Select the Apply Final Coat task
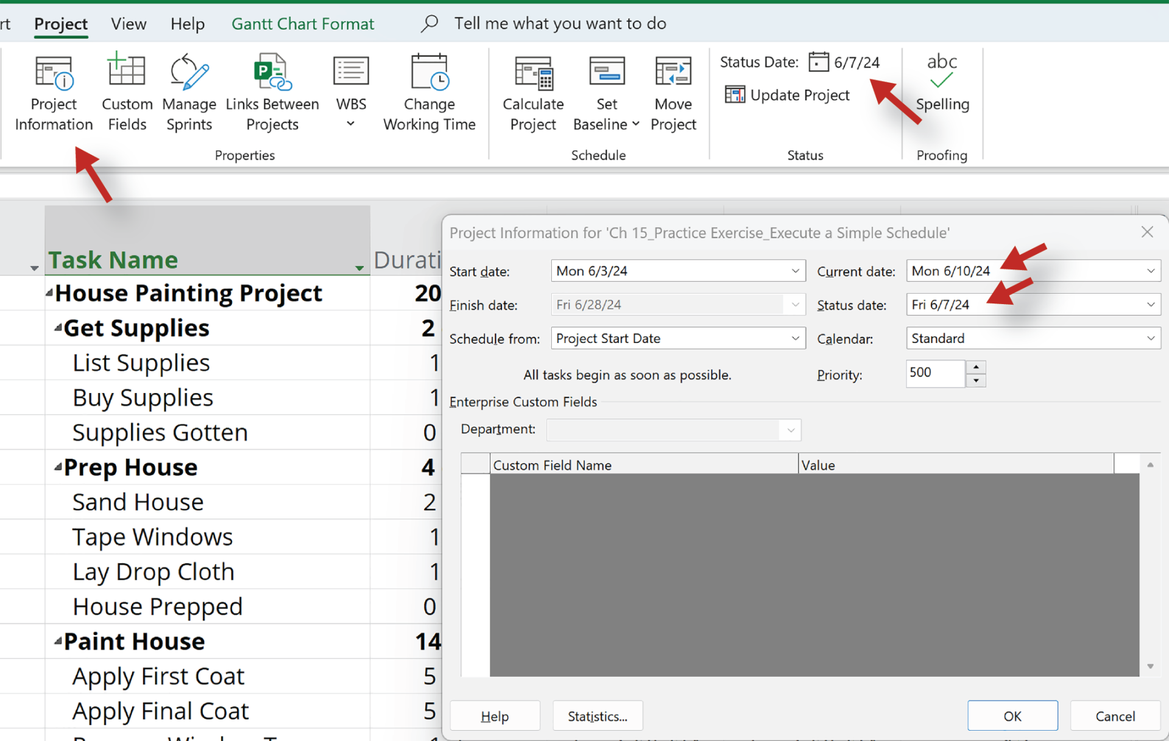Viewport: 1169px width, 741px height. pyautogui.click(x=160, y=711)
